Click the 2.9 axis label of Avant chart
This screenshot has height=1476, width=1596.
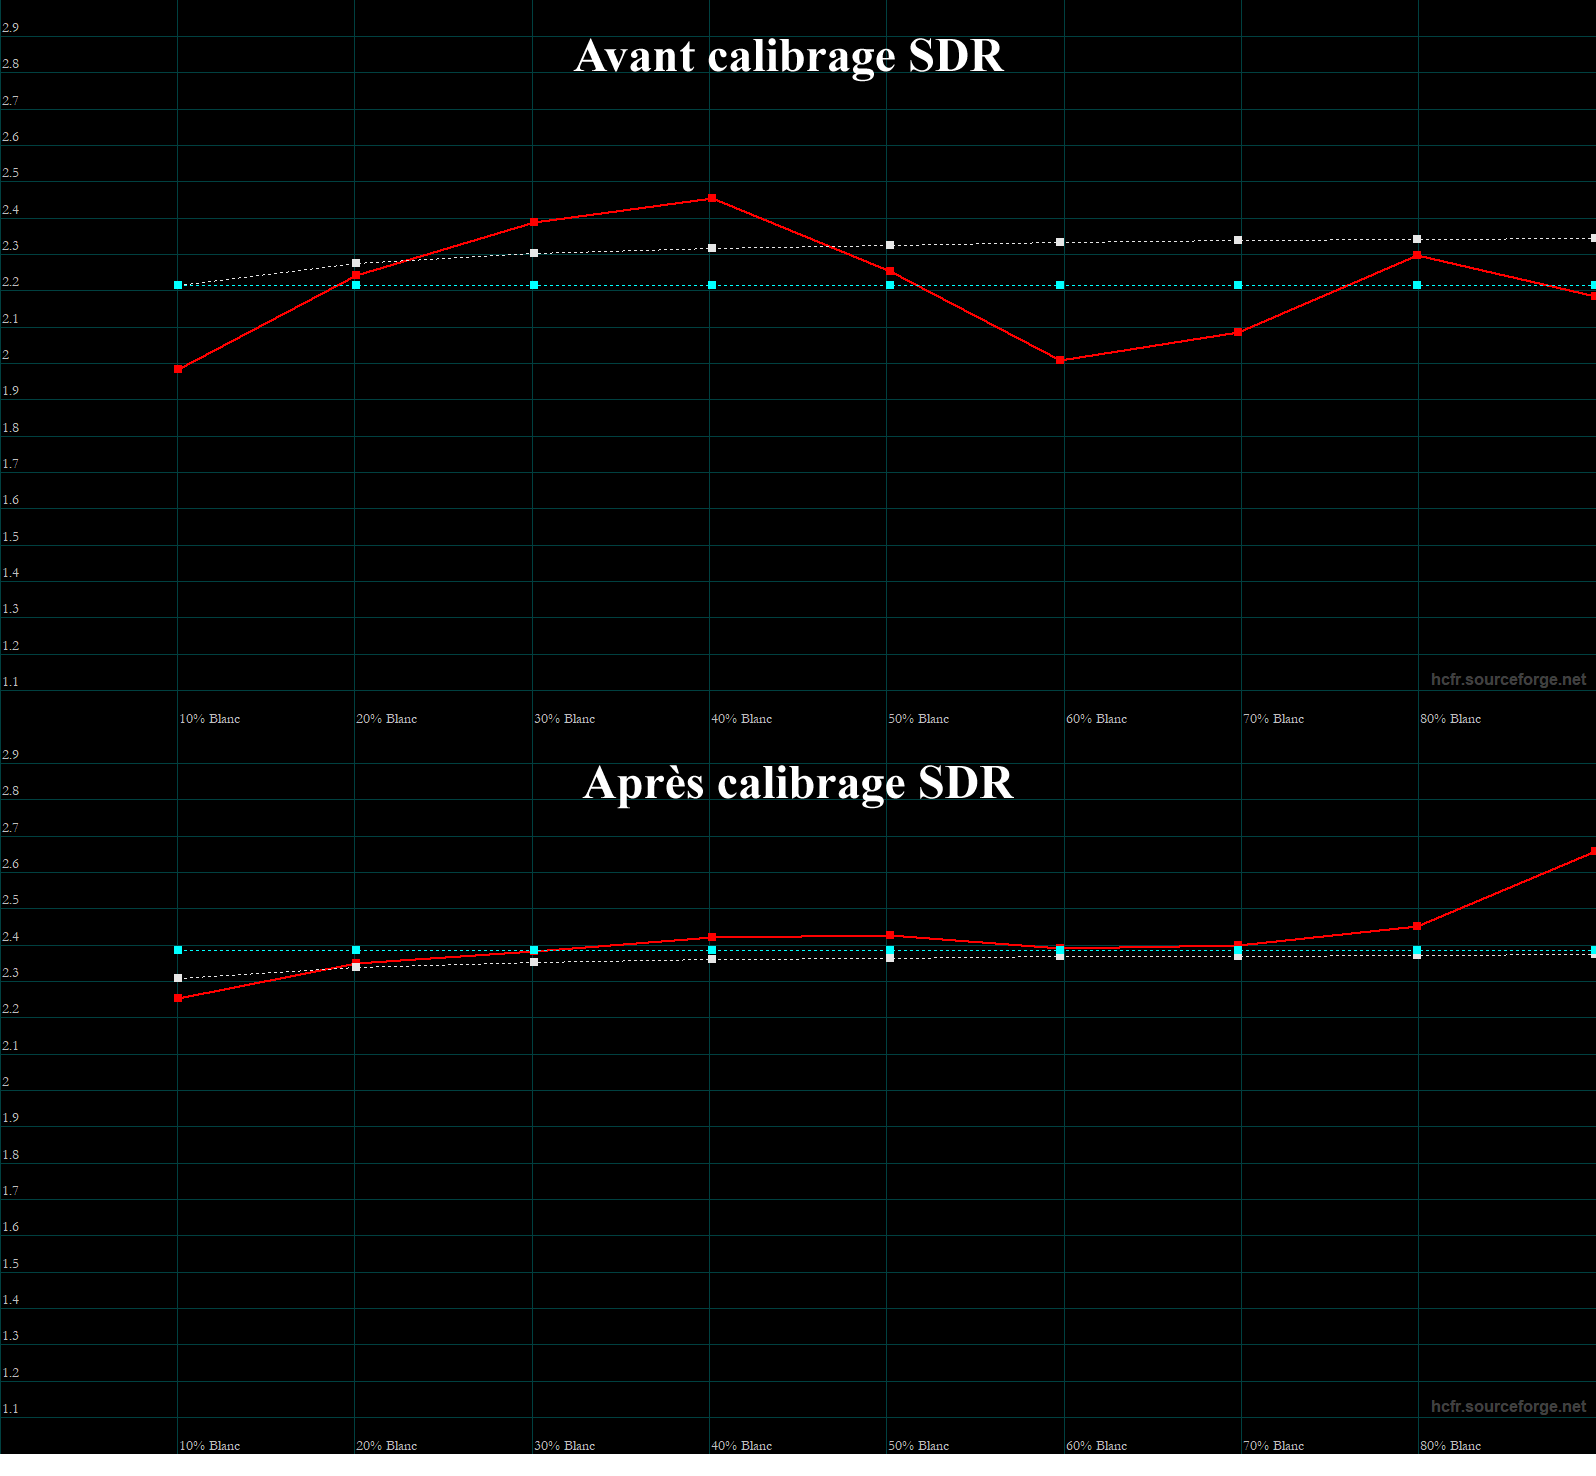pos(10,28)
